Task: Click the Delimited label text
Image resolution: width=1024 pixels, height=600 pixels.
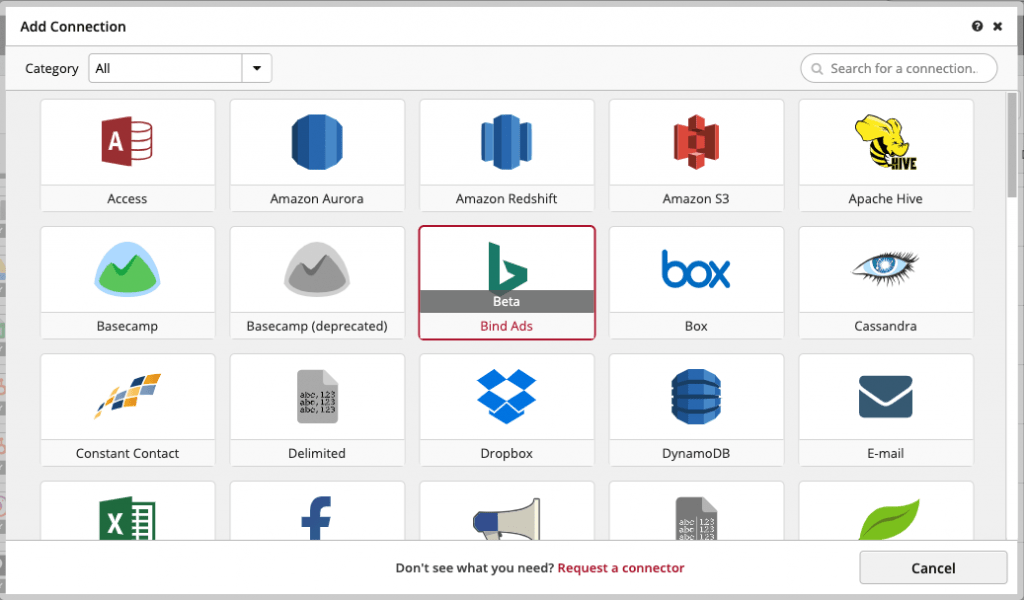Action: click(x=317, y=453)
